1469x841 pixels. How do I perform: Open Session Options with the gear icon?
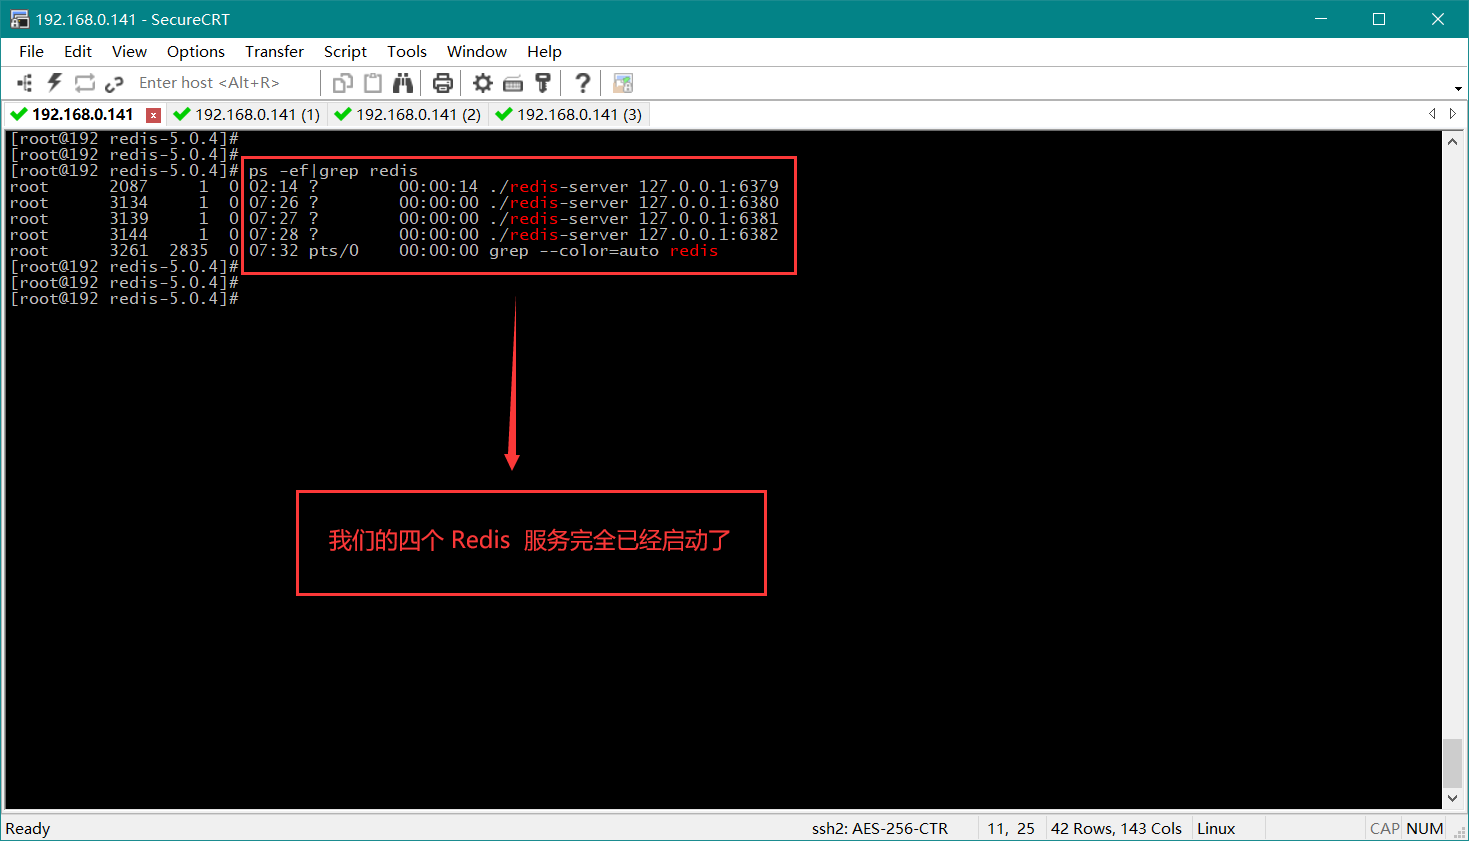(482, 83)
